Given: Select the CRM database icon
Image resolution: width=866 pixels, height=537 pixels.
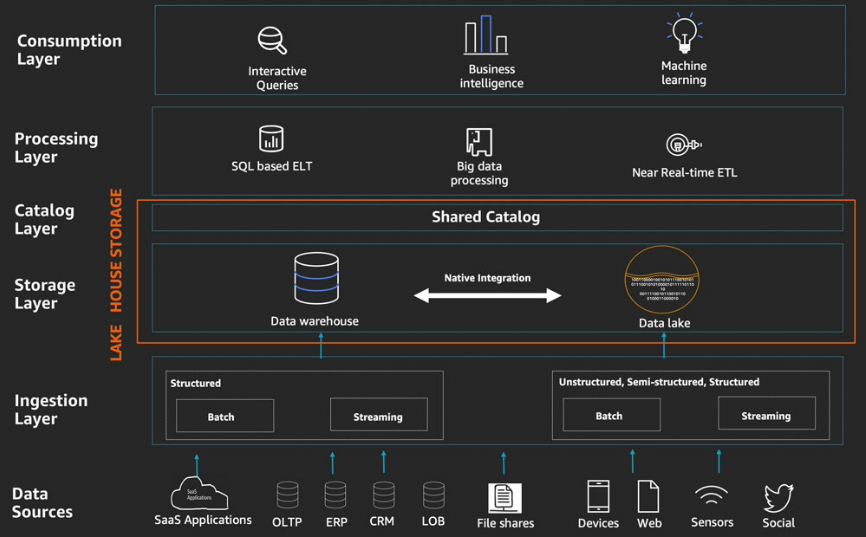Looking at the screenshot, I should point(383,495).
